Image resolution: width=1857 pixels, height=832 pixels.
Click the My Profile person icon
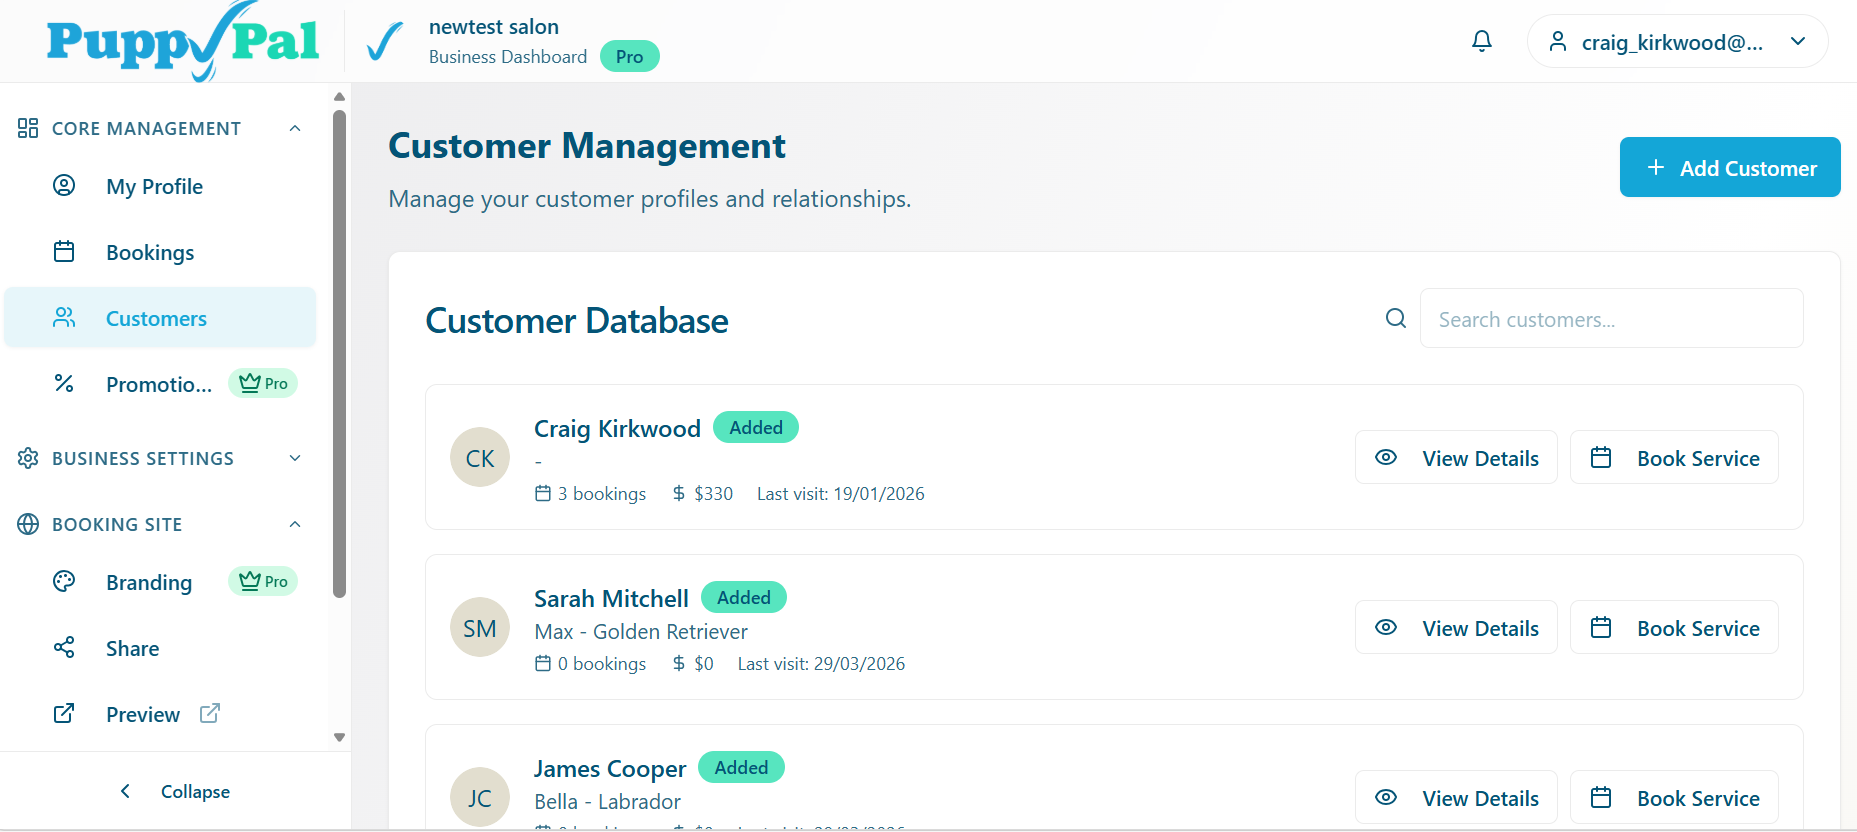tap(64, 186)
